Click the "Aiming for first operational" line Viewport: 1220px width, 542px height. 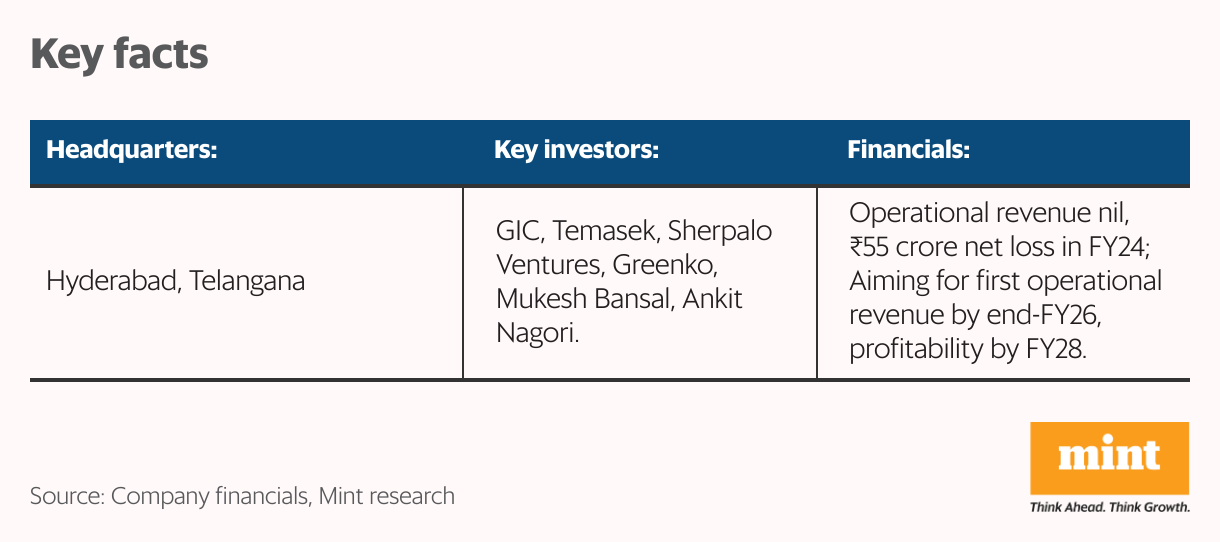(1004, 281)
